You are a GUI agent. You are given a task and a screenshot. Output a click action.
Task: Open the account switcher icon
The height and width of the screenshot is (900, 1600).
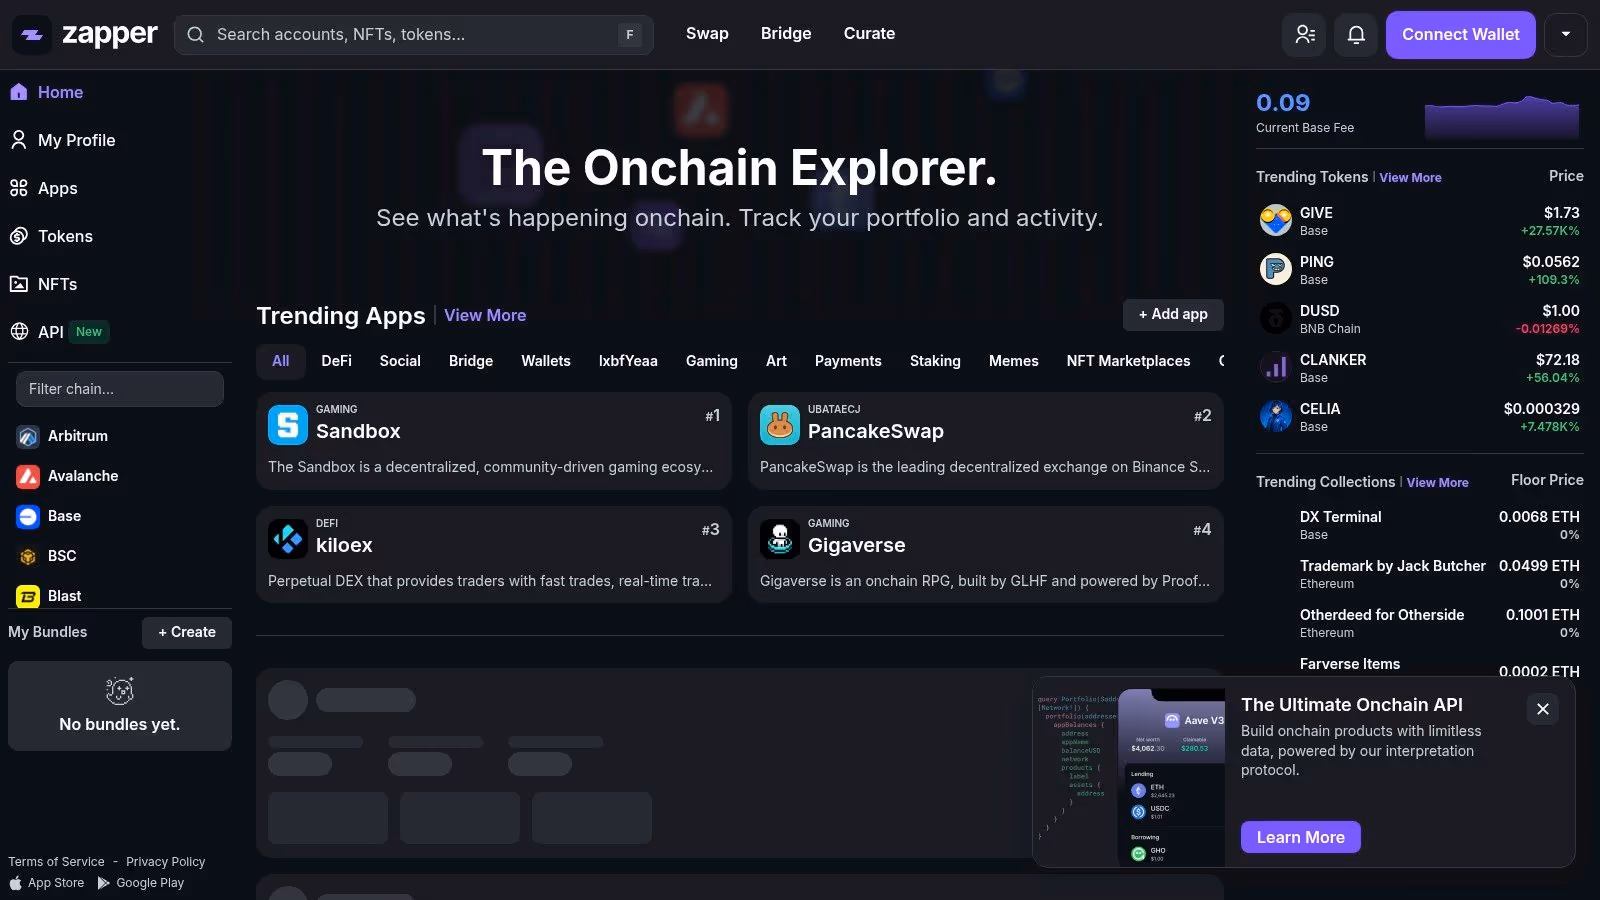pyautogui.click(x=1305, y=34)
